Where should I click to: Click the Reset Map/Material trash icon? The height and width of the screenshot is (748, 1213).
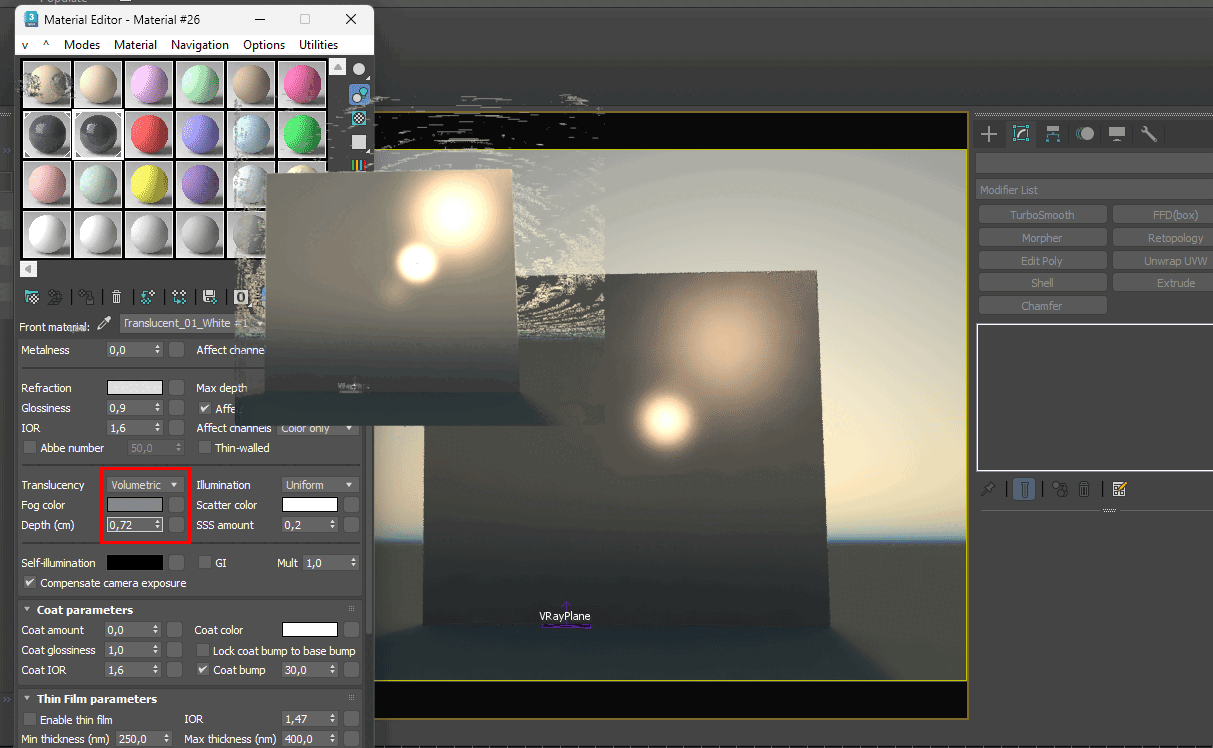(x=117, y=296)
